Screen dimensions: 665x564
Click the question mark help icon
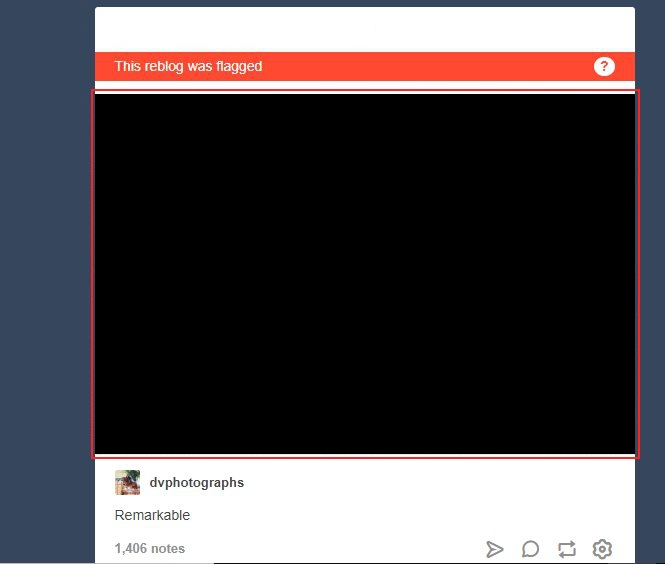pos(604,67)
